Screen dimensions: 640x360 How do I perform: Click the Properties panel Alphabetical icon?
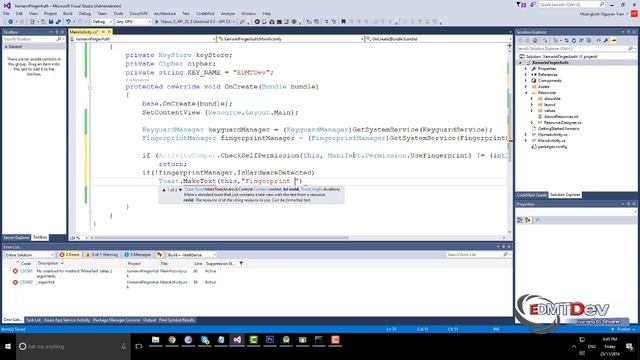(528, 220)
